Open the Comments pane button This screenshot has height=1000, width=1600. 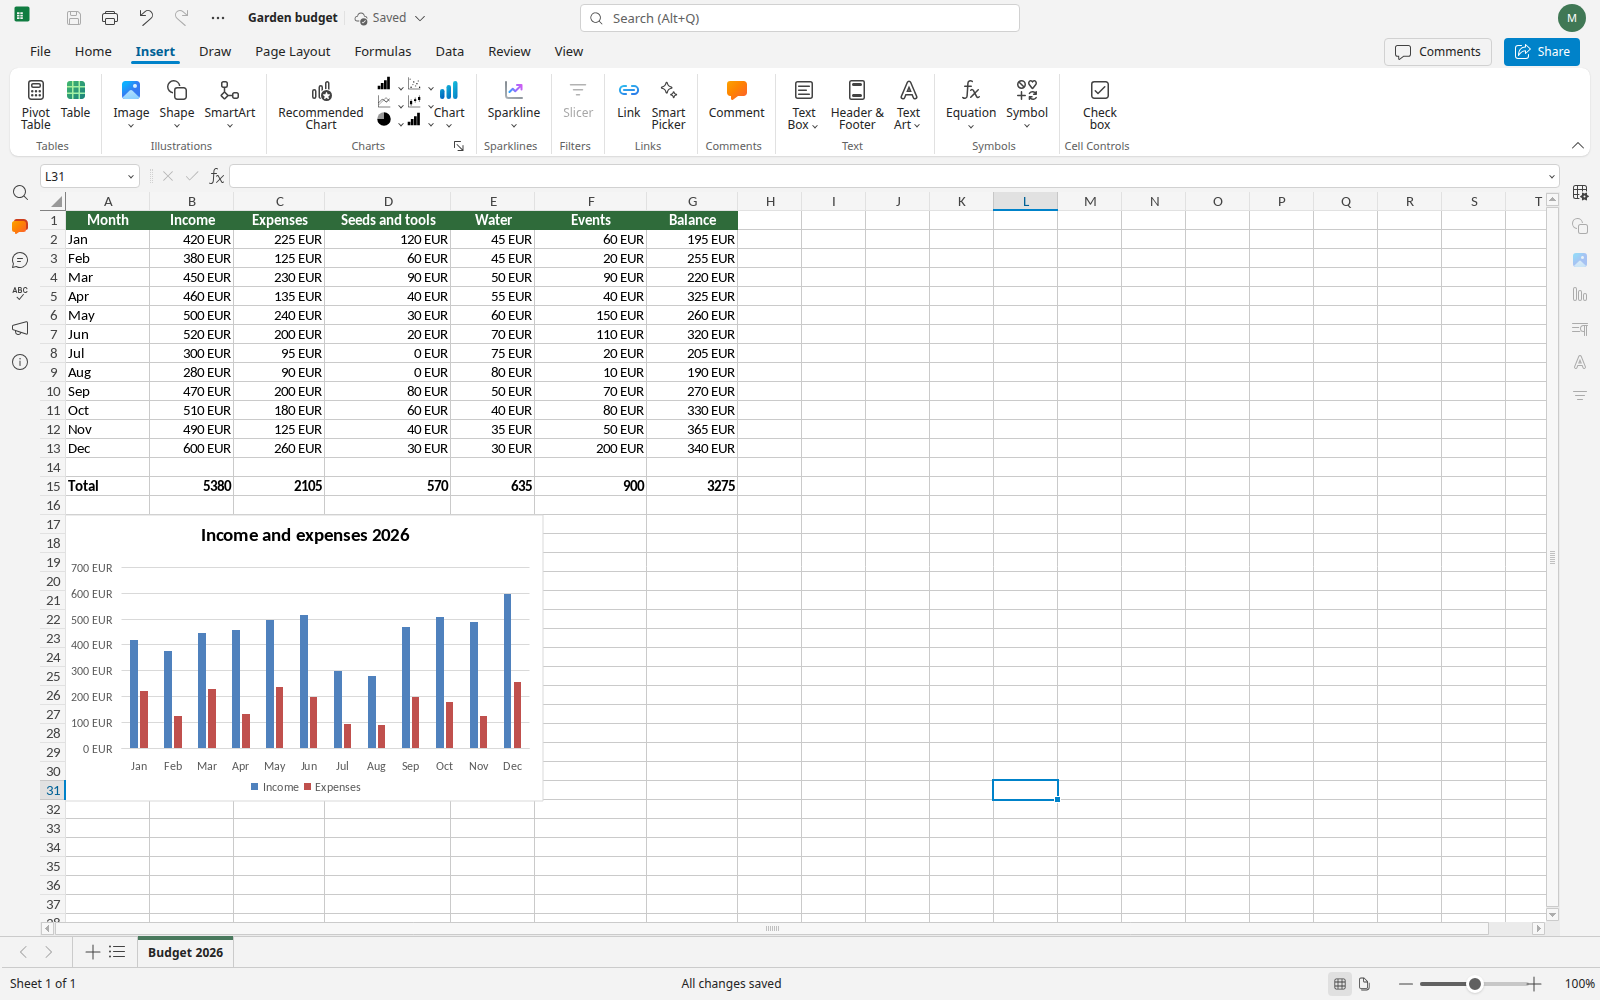1438,52
